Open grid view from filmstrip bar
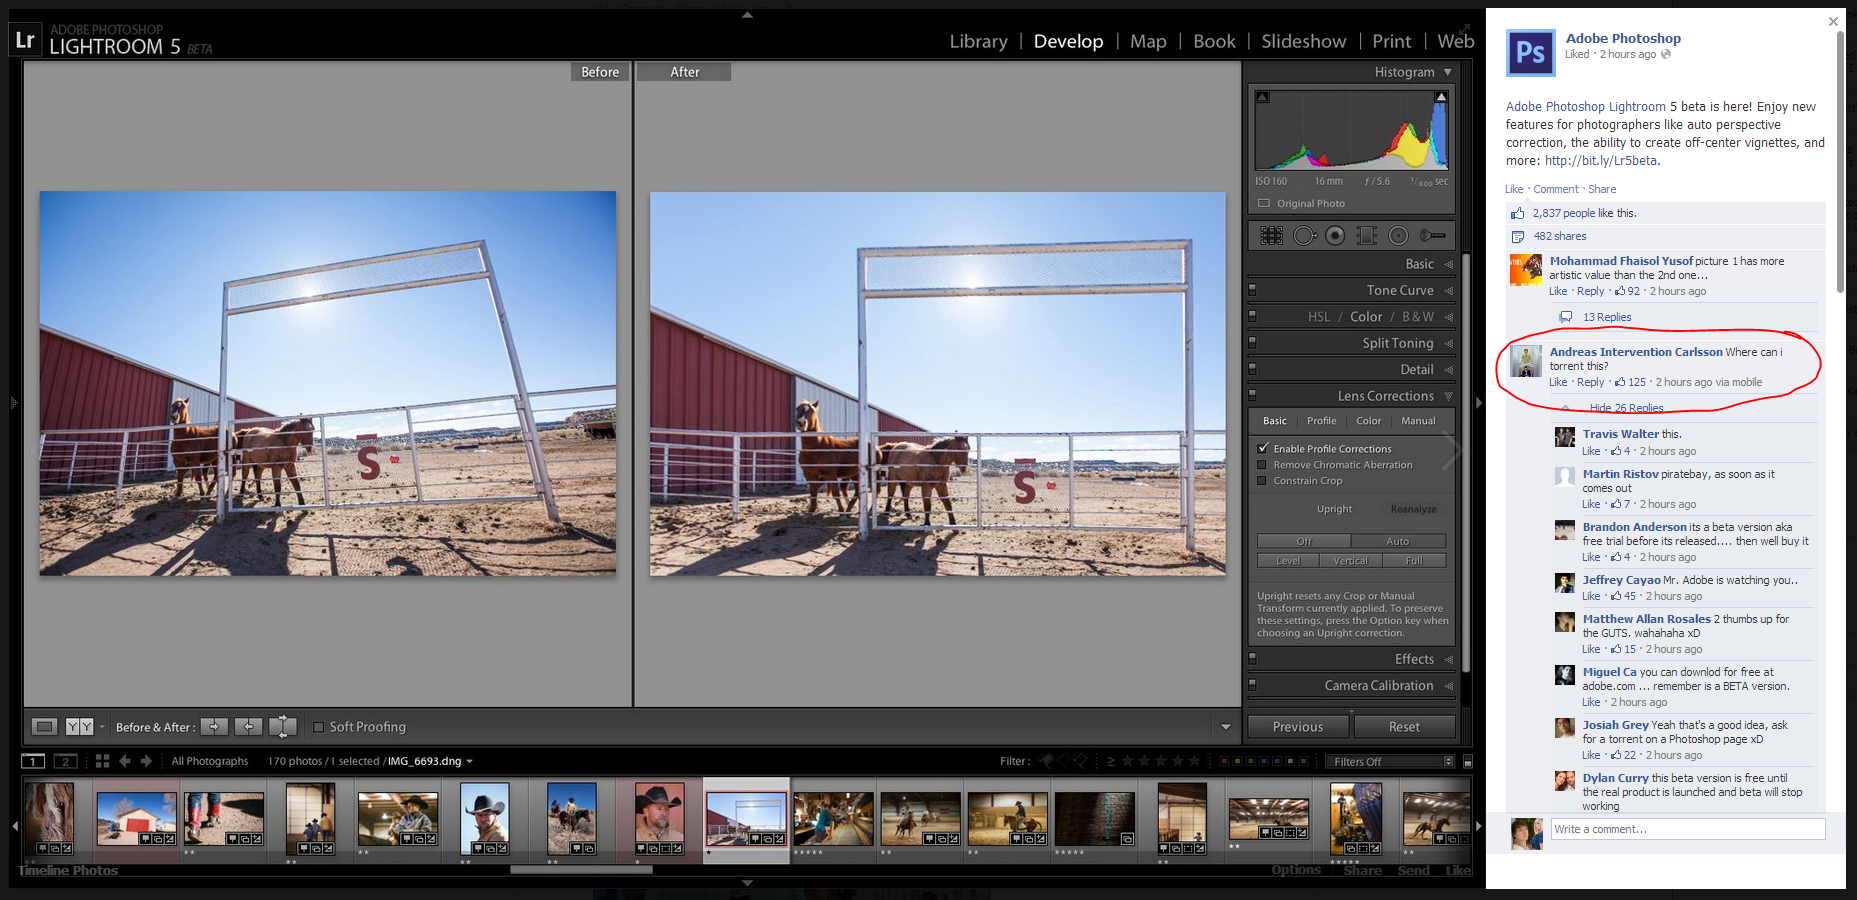Image resolution: width=1857 pixels, height=900 pixels. point(102,761)
